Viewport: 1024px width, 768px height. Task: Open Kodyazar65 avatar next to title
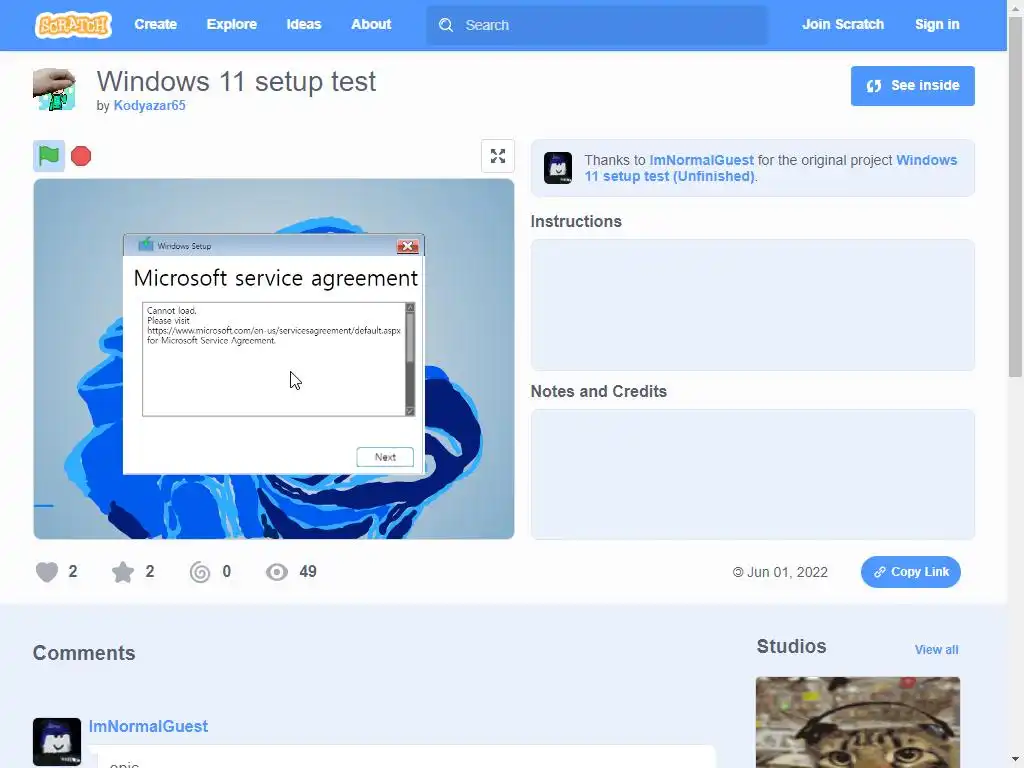pos(54,89)
